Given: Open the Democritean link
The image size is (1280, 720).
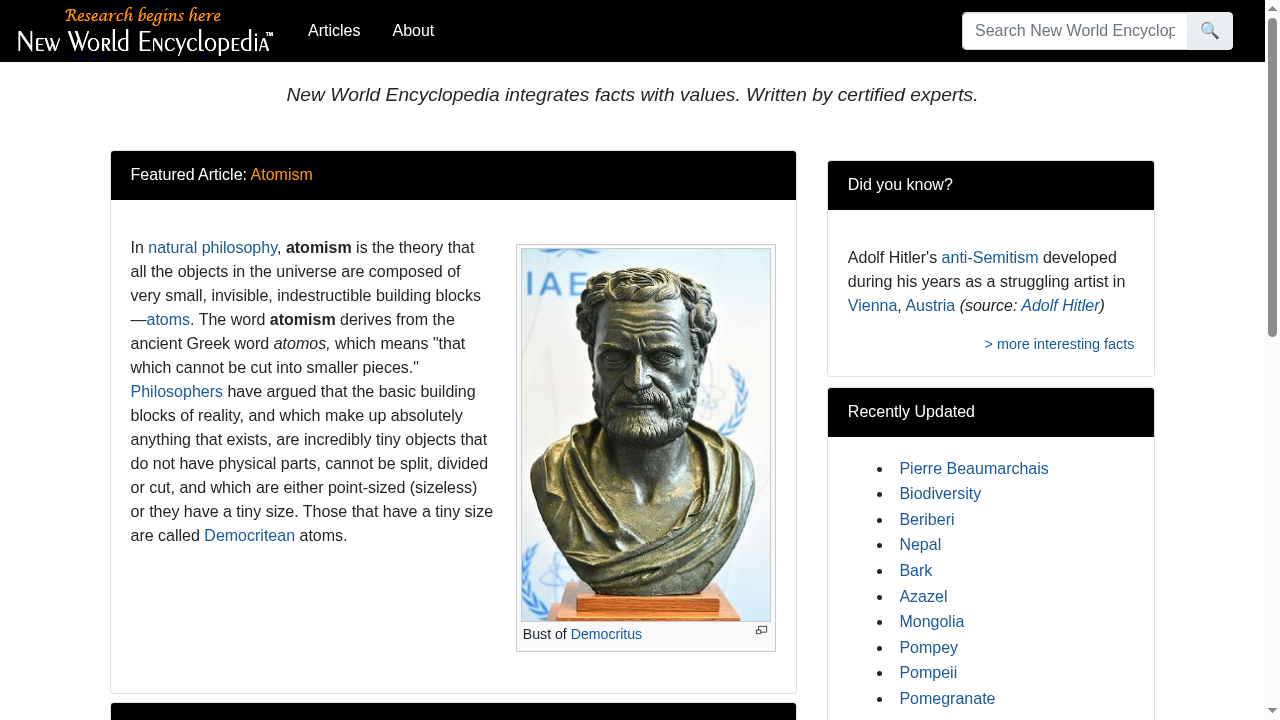Looking at the screenshot, I should [x=249, y=535].
